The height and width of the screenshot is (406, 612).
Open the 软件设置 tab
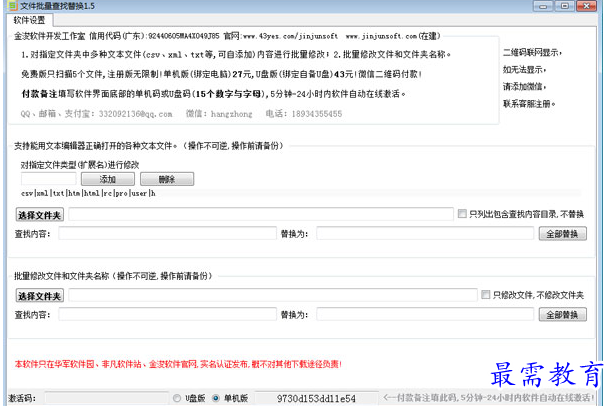pos(29,20)
